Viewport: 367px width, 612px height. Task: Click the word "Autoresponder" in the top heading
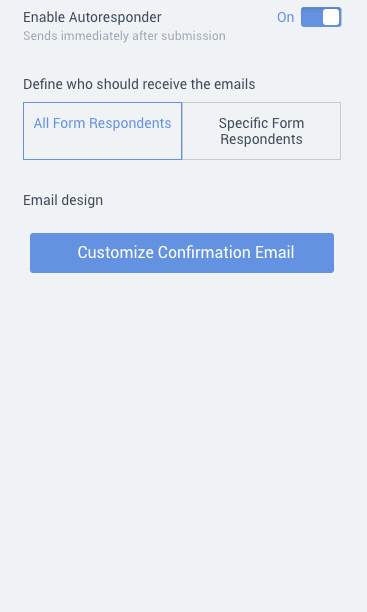[115, 17]
